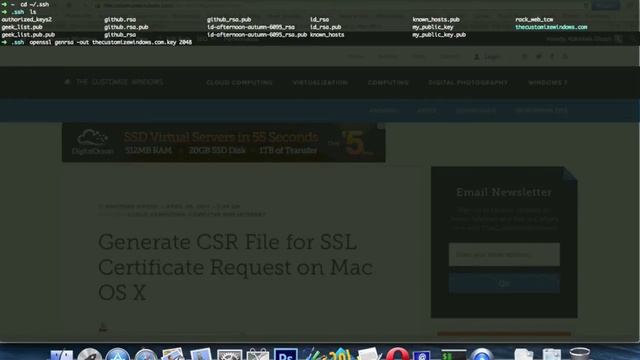The width and height of the screenshot is (640, 360).
Task: Click the Email Newsletter heading
Action: (504, 192)
